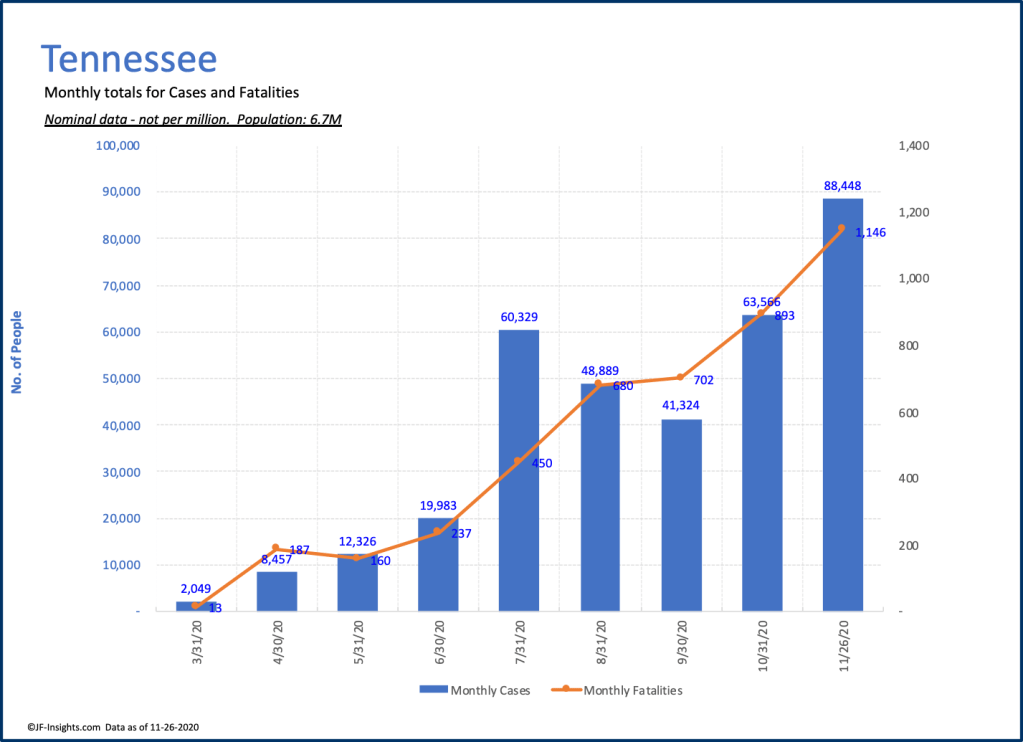Click the 6/30/20 date axis label
1023x742 pixels.
click(x=439, y=646)
